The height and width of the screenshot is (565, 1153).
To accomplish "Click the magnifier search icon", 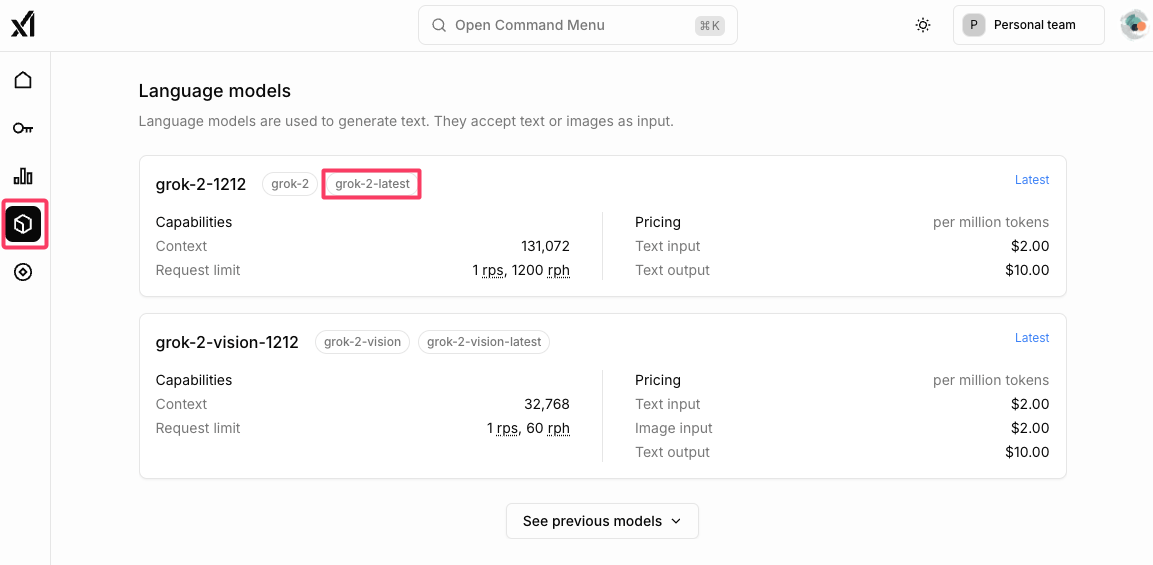I will pyautogui.click(x=438, y=25).
